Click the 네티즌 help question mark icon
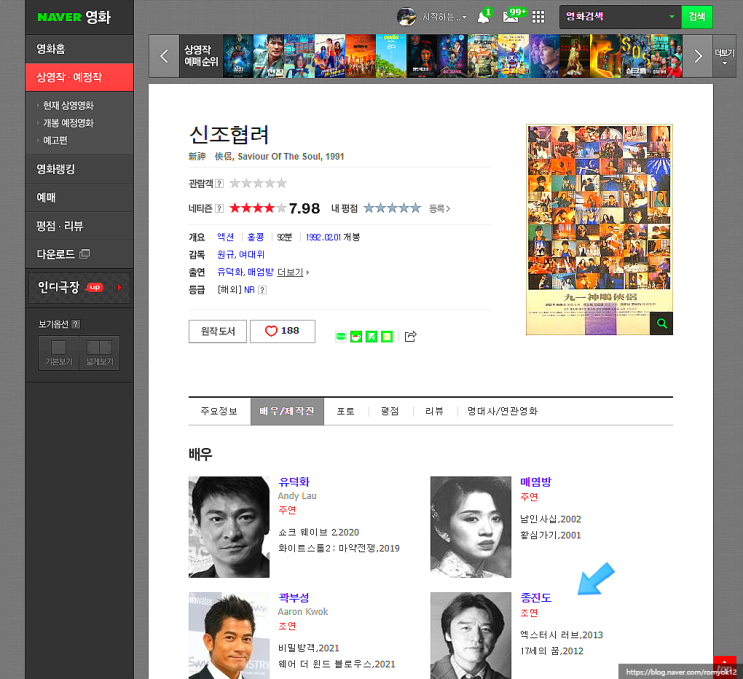Screen dimensions: 743x679 point(219,208)
